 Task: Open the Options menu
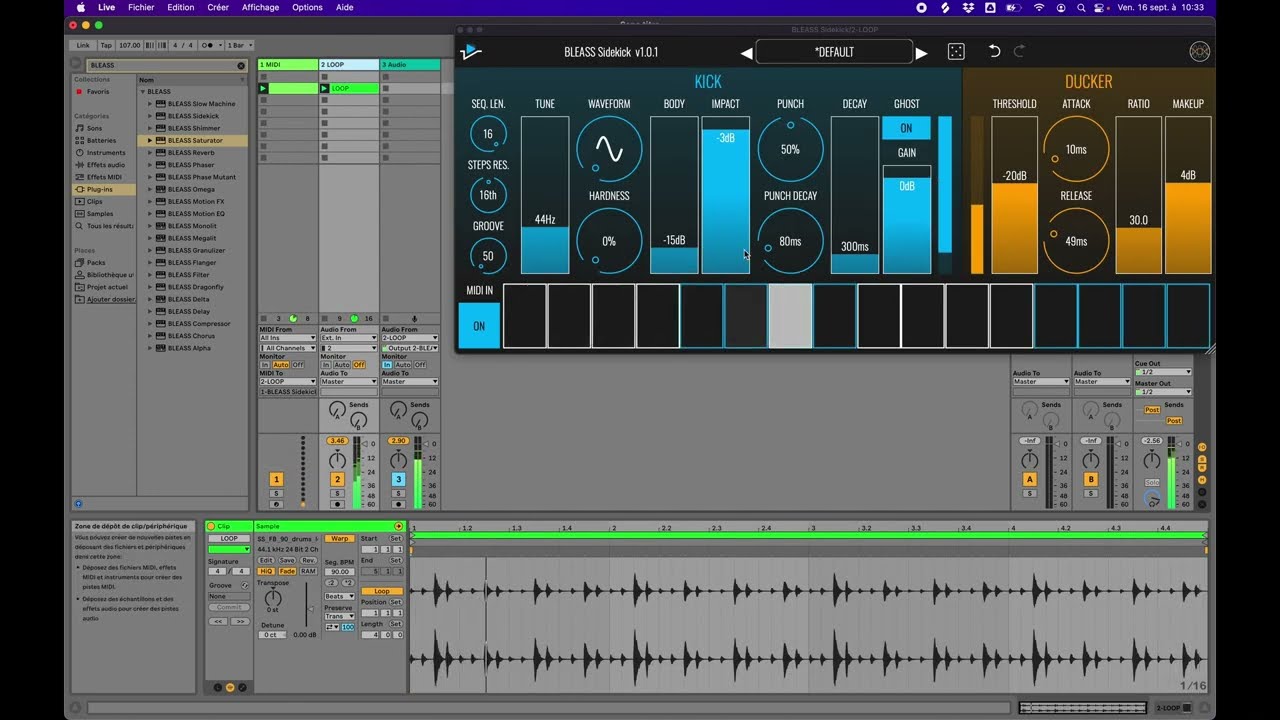(x=307, y=7)
